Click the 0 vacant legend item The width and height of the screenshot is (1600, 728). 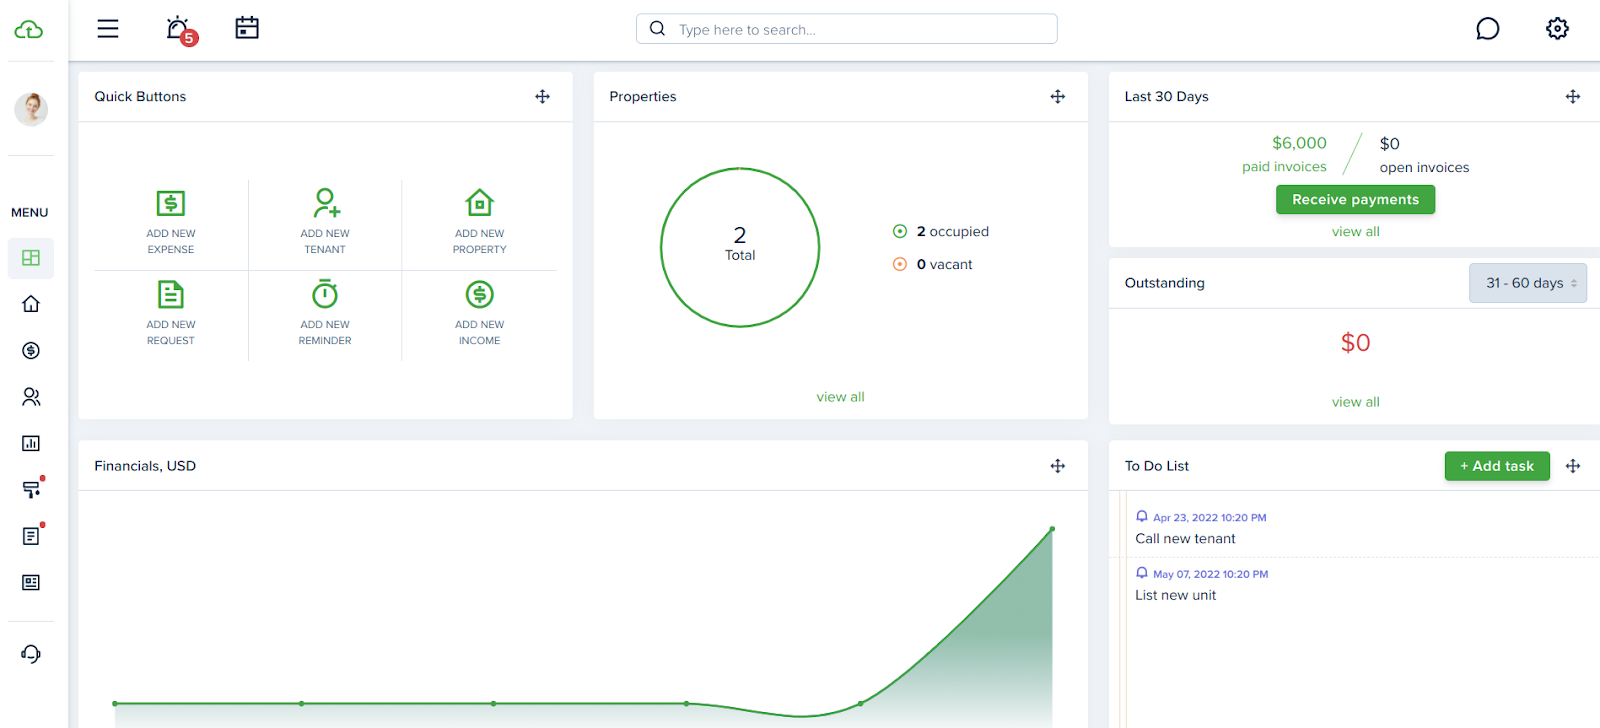pos(933,265)
